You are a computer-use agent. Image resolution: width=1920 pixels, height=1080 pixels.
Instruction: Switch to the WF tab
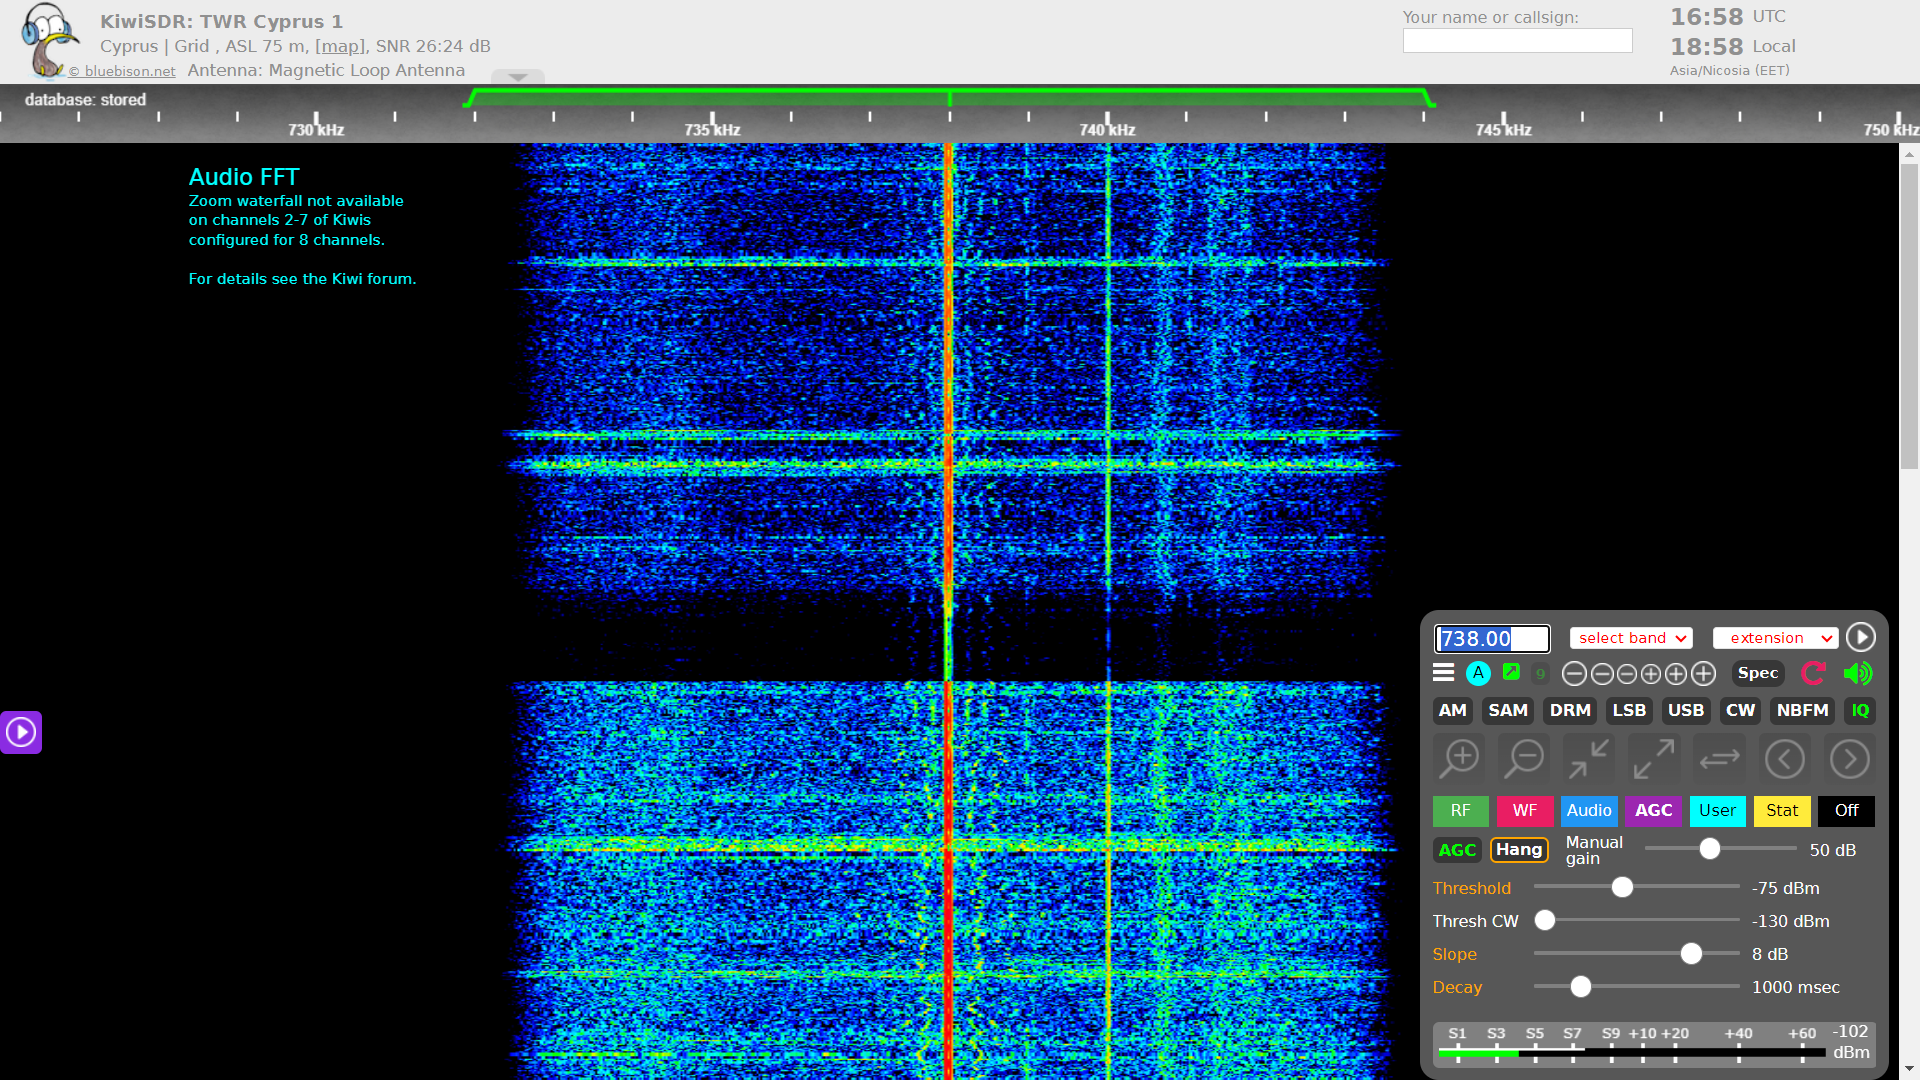coord(1524,811)
